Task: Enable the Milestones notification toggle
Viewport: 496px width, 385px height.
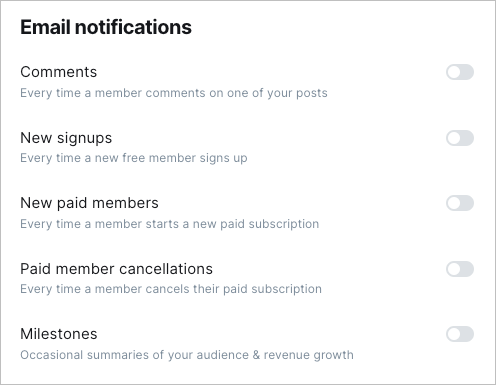Action: (x=460, y=334)
